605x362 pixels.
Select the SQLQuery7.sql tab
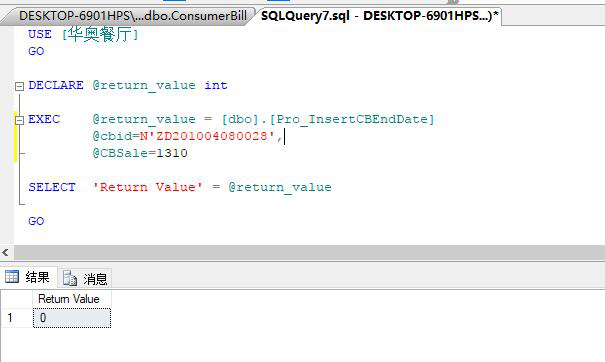[x=379, y=16]
